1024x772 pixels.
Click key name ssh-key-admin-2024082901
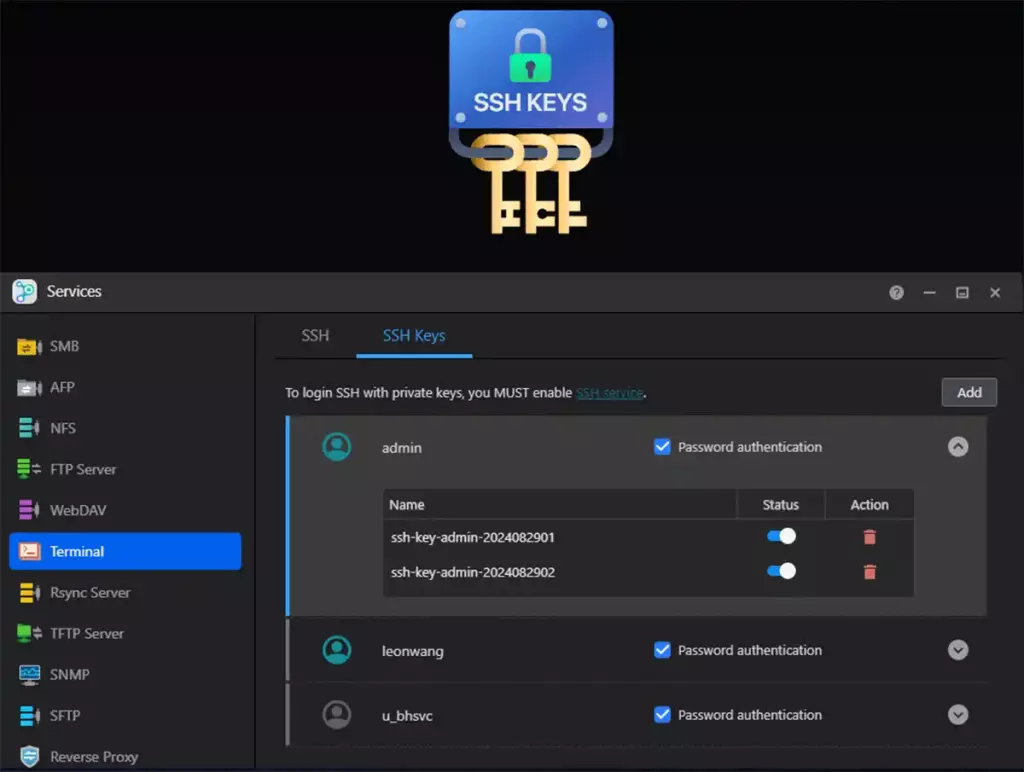(473, 538)
